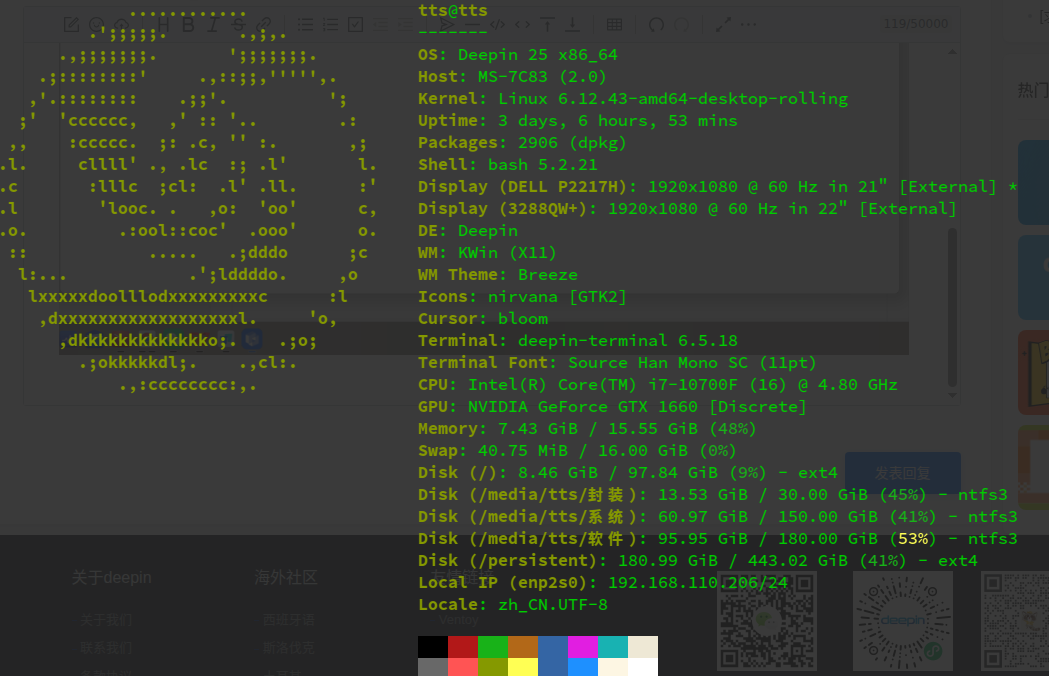Click the heading (H) icon in the editor toolbar
Screen dimensions: 1049x676
click(163, 25)
